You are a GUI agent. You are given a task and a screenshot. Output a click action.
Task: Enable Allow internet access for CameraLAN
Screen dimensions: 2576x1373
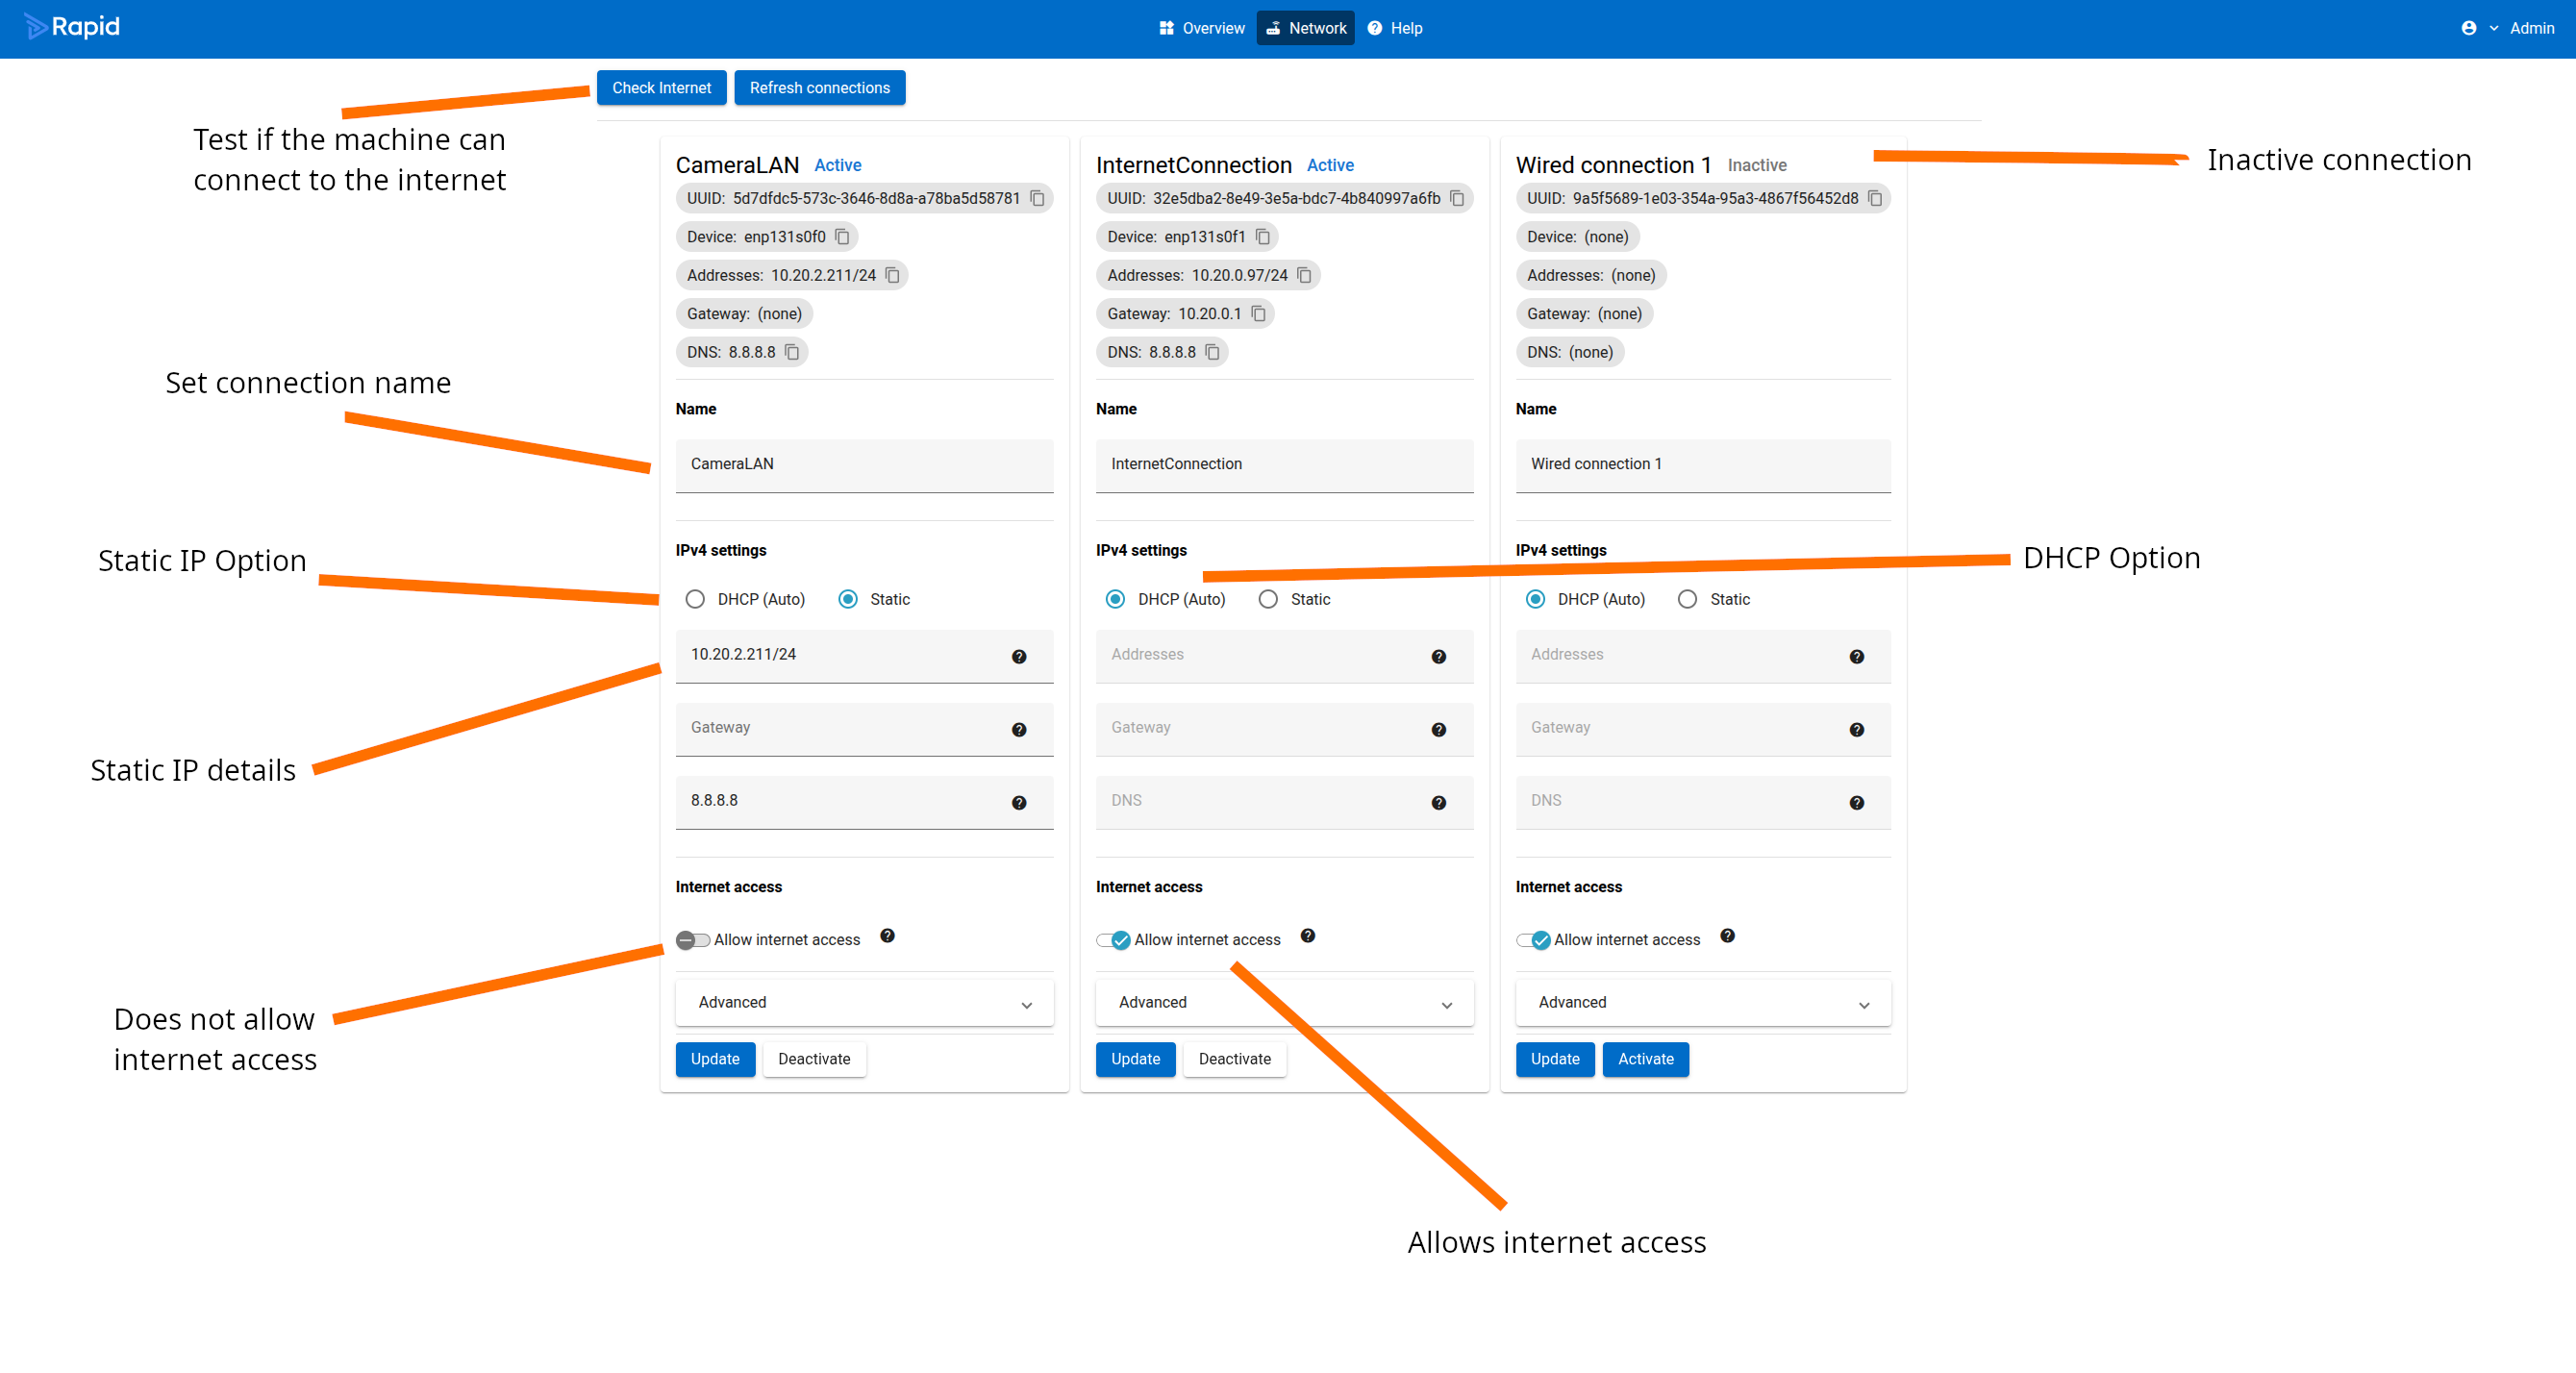click(692, 940)
